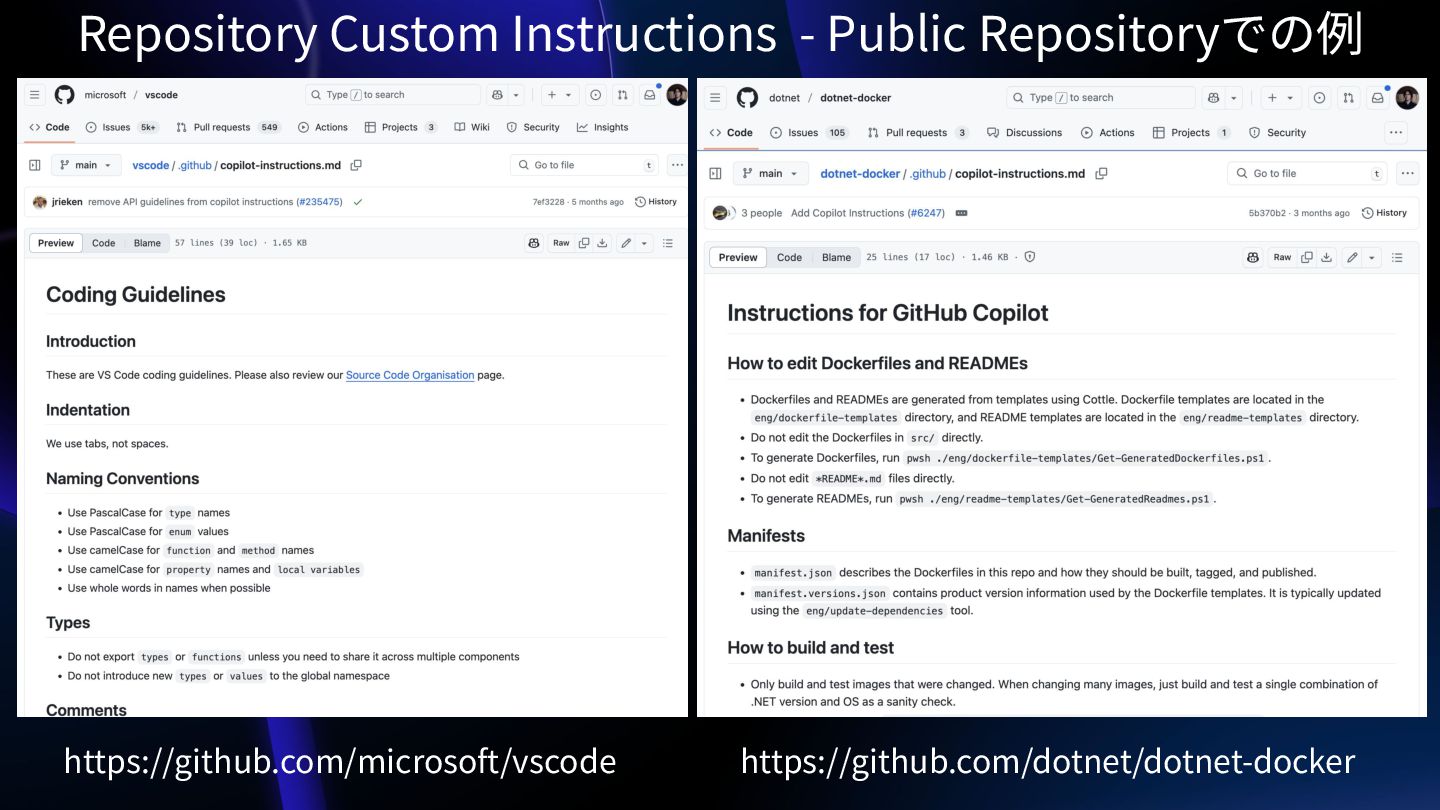This screenshot has height=810, width=1440.
Task: Open Pull requests tab in vscode repo
Action: [229, 127]
